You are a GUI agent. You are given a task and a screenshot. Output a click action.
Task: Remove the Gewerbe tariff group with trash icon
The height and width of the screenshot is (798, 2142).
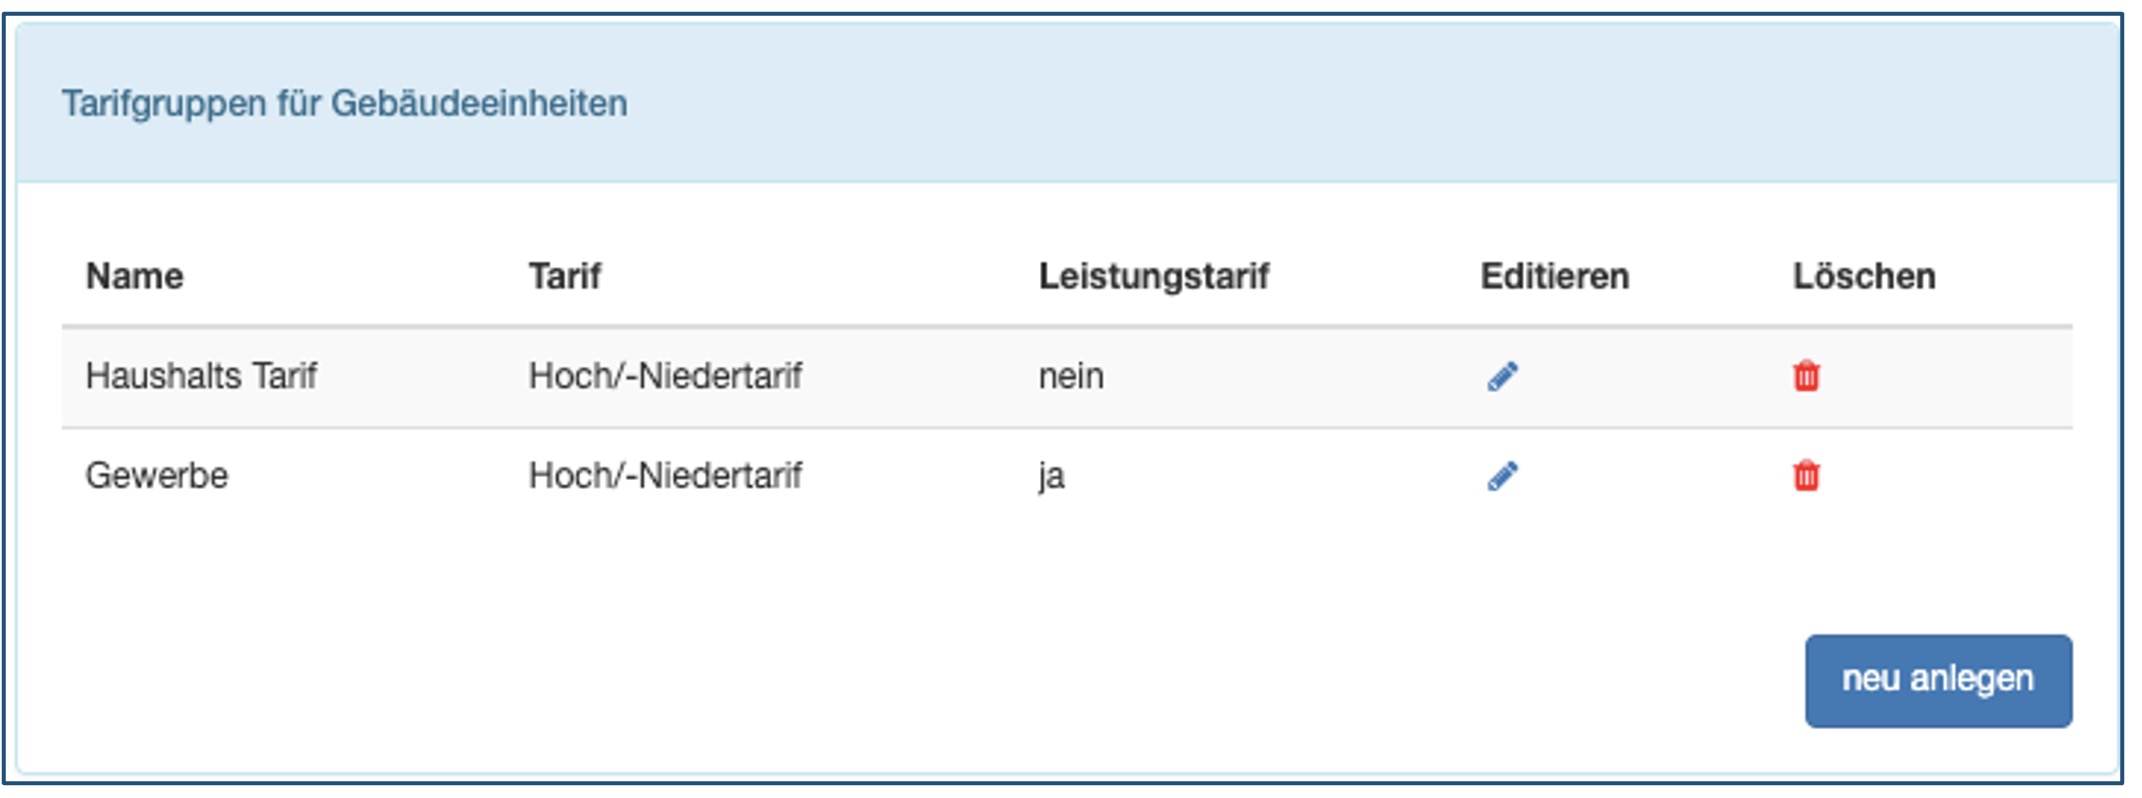click(x=1806, y=476)
